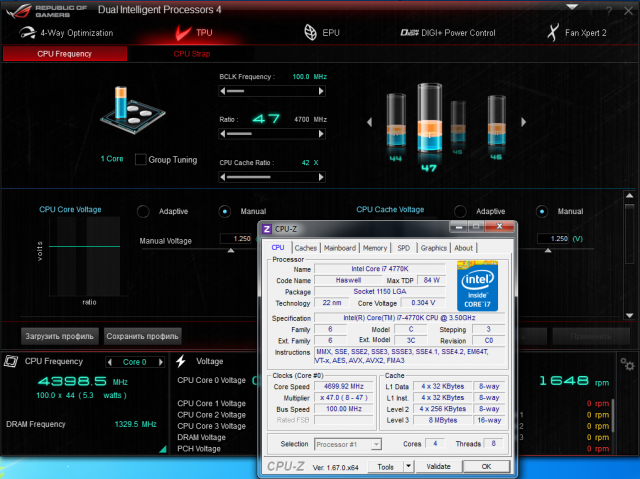
Task: Decrease CPU Ratio with left arrow
Action: [x=222, y=134]
